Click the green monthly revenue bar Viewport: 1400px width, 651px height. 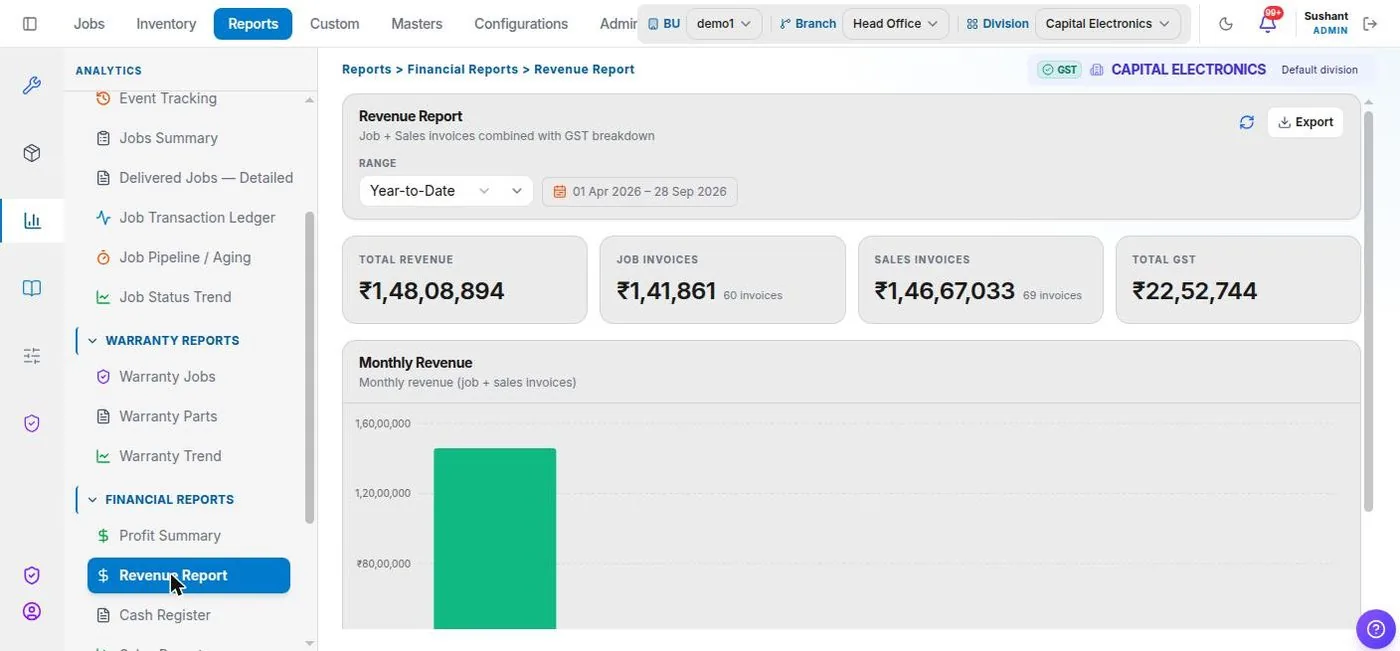pyautogui.click(x=495, y=539)
